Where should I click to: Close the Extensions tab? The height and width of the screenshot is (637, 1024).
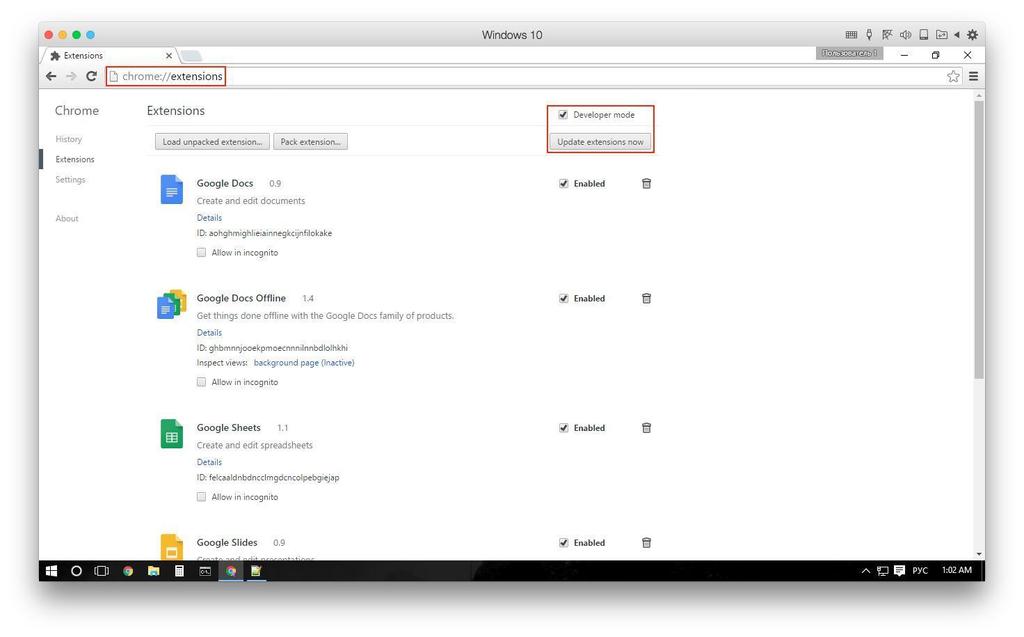coord(168,56)
